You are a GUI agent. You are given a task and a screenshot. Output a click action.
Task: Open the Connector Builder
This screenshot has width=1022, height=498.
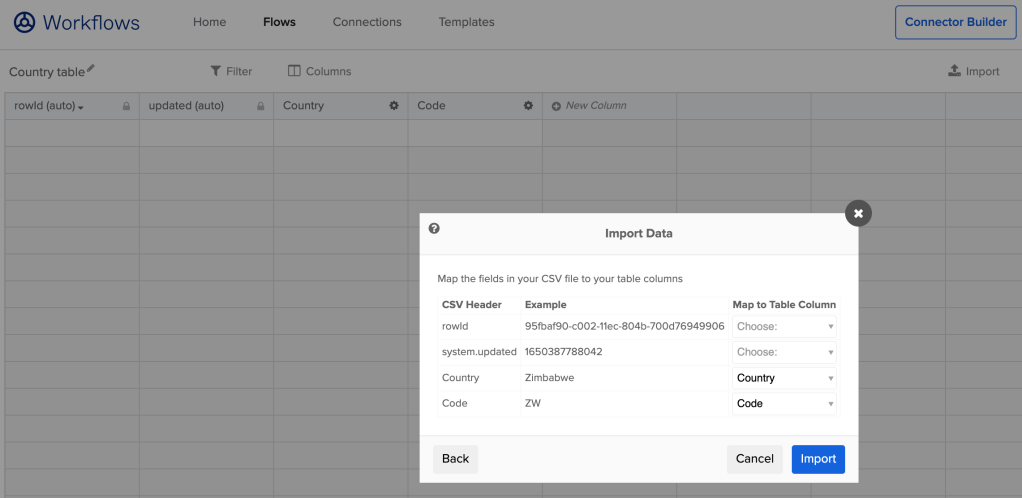[955, 22]
